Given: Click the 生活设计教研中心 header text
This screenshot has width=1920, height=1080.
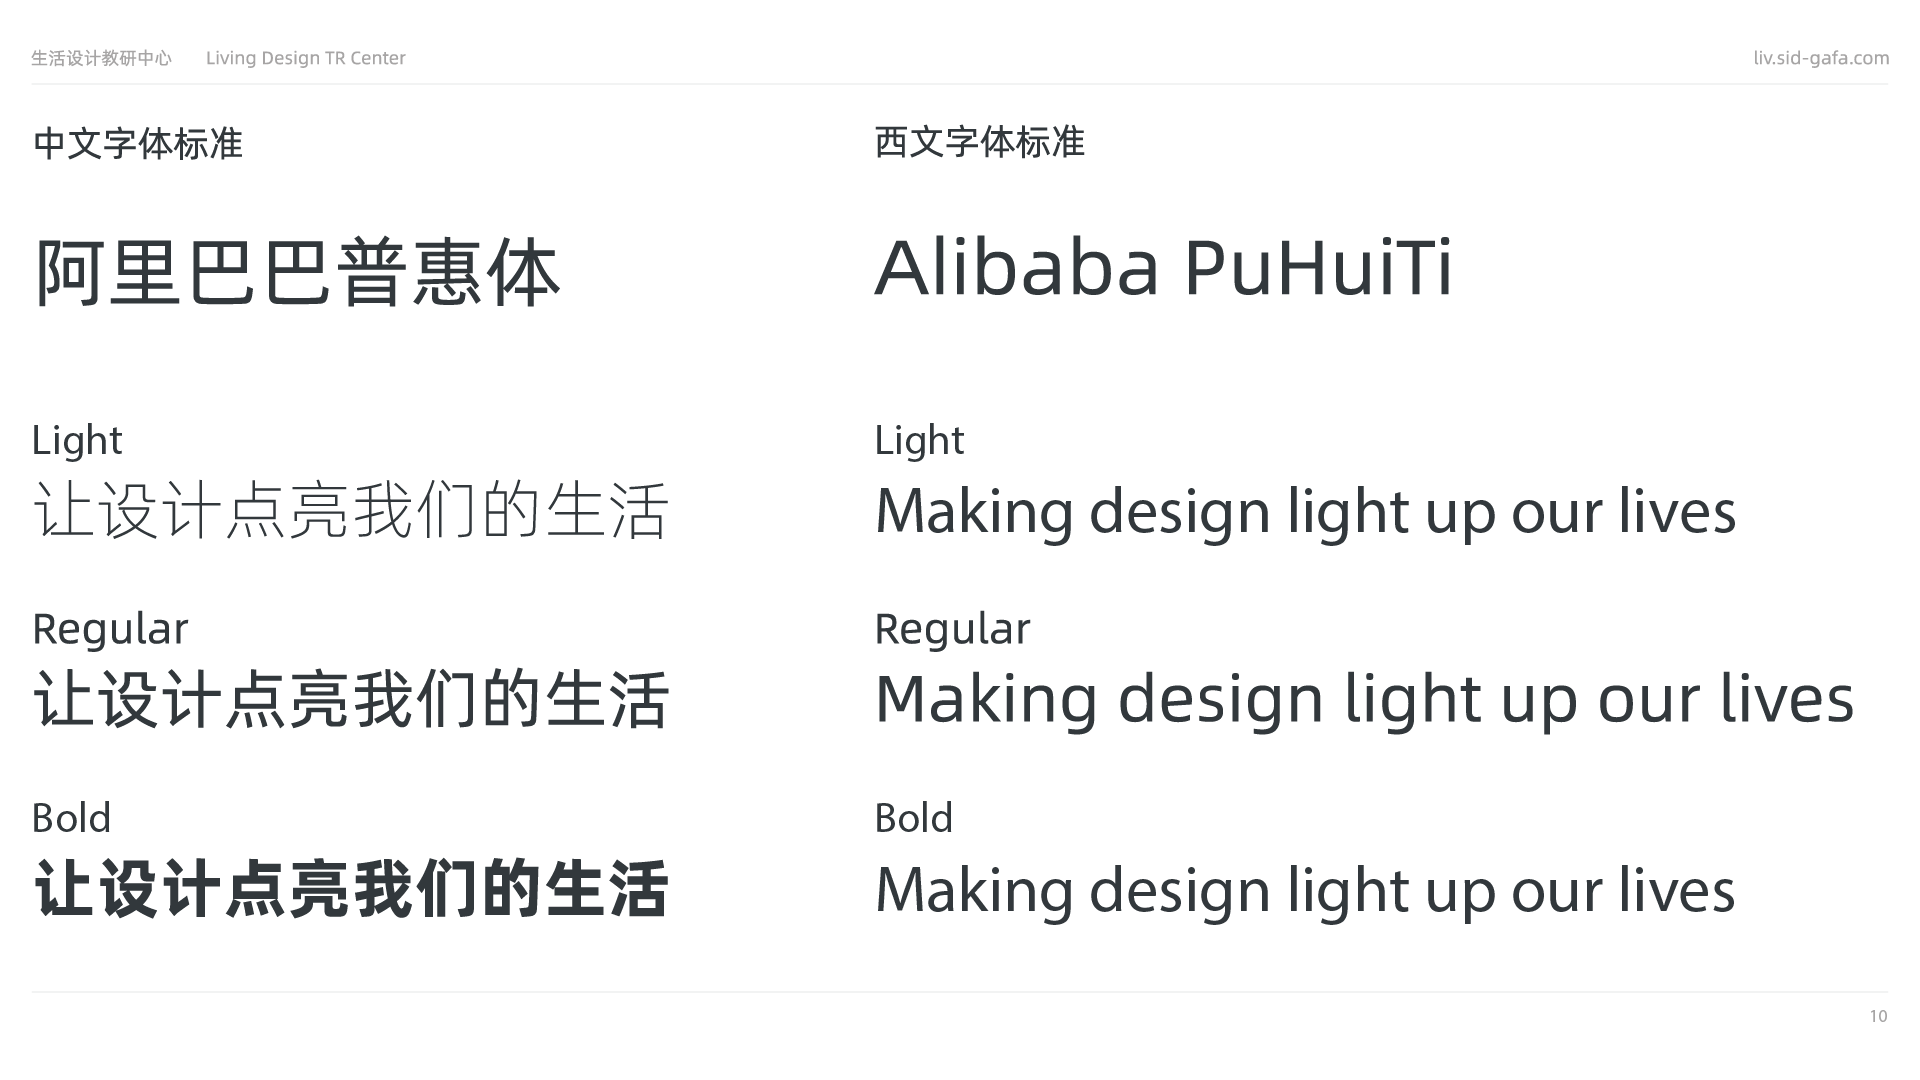Looking at the screenshot, I should point(101,58).
